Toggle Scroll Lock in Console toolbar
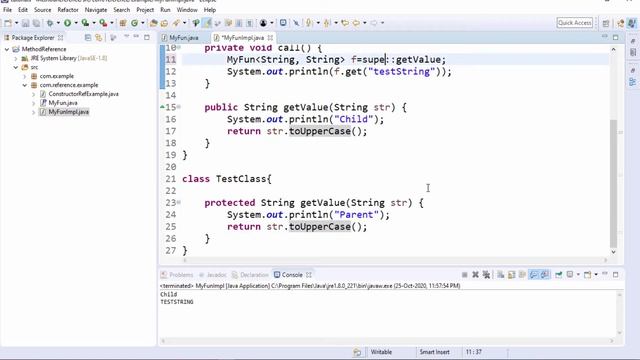Screen dimensions: 640x360 coord(511,275)
